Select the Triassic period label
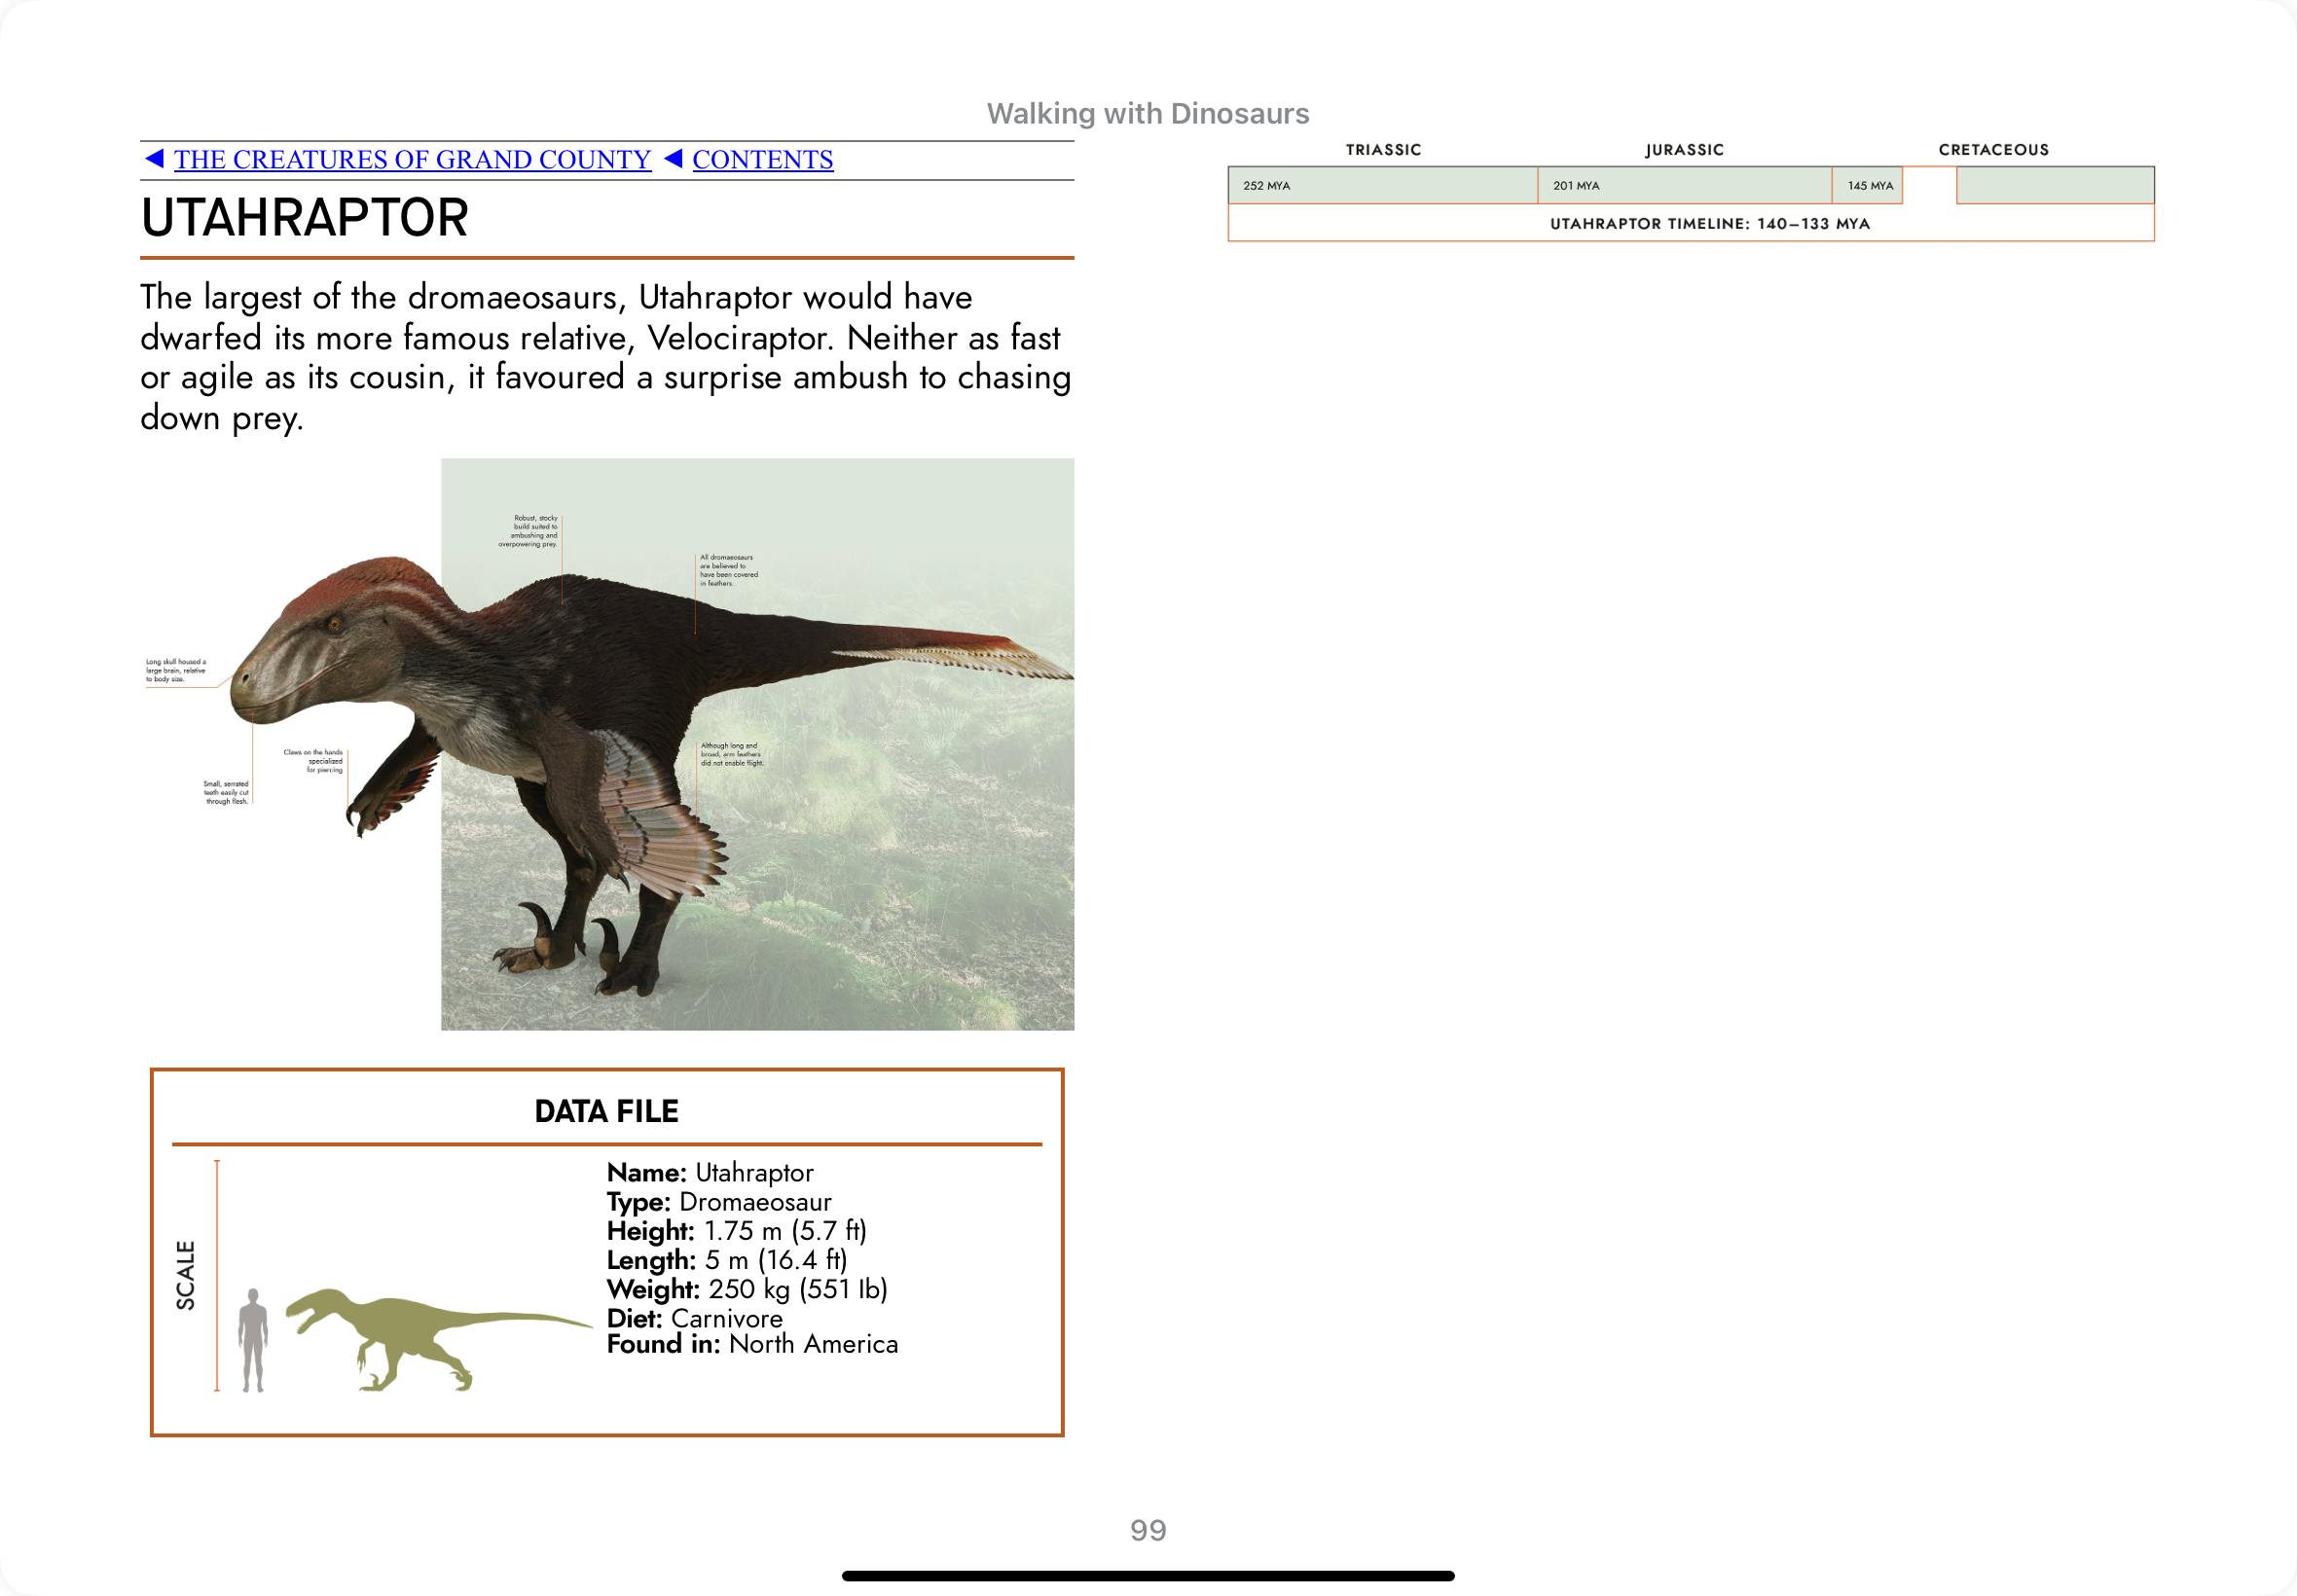This screenshot has height=1596, width=2297. [x=1383, y=150]
